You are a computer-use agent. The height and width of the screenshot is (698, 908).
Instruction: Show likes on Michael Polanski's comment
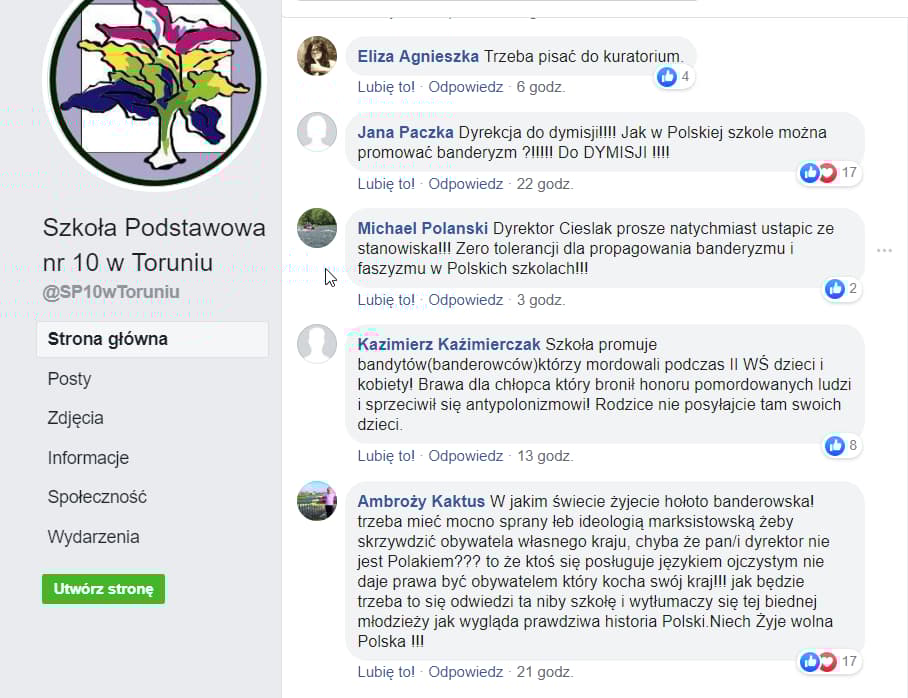[843, 288]
